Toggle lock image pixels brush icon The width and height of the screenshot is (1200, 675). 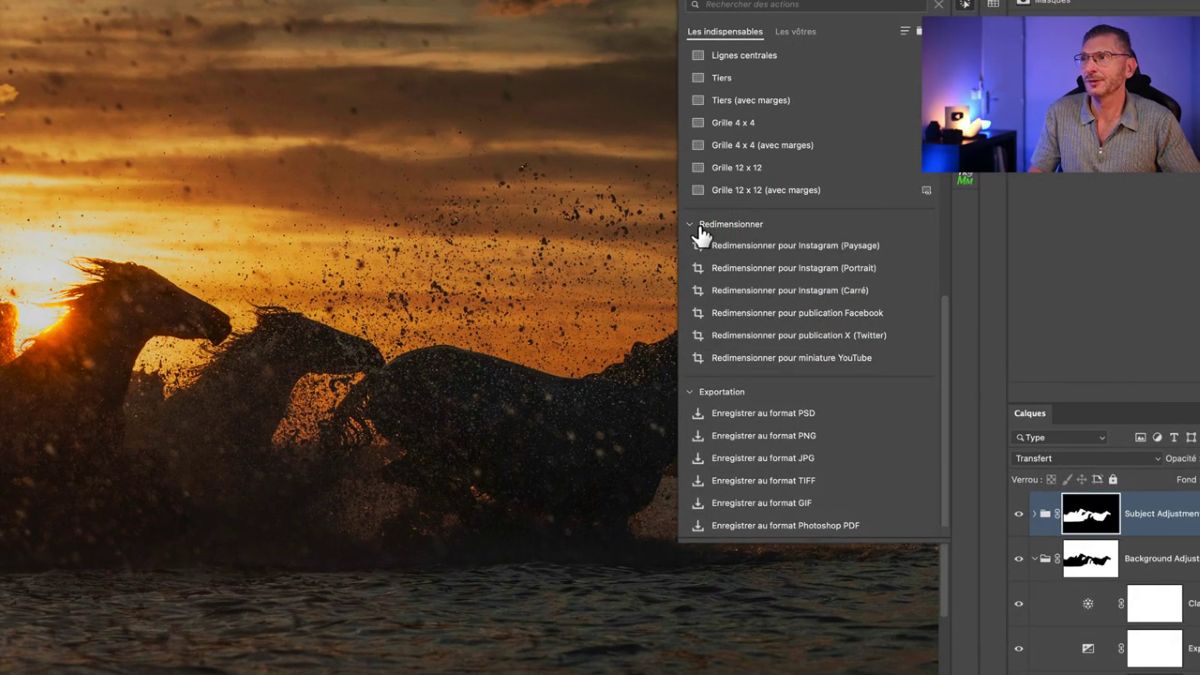click(x=1067, y=480)
